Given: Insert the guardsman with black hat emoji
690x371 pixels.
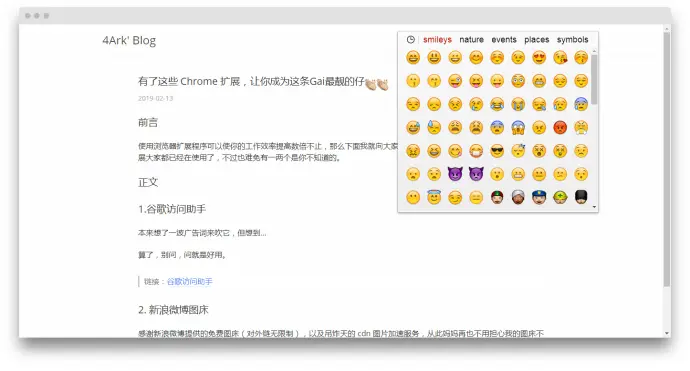Looking at the screenshot, I should point(581,197).
